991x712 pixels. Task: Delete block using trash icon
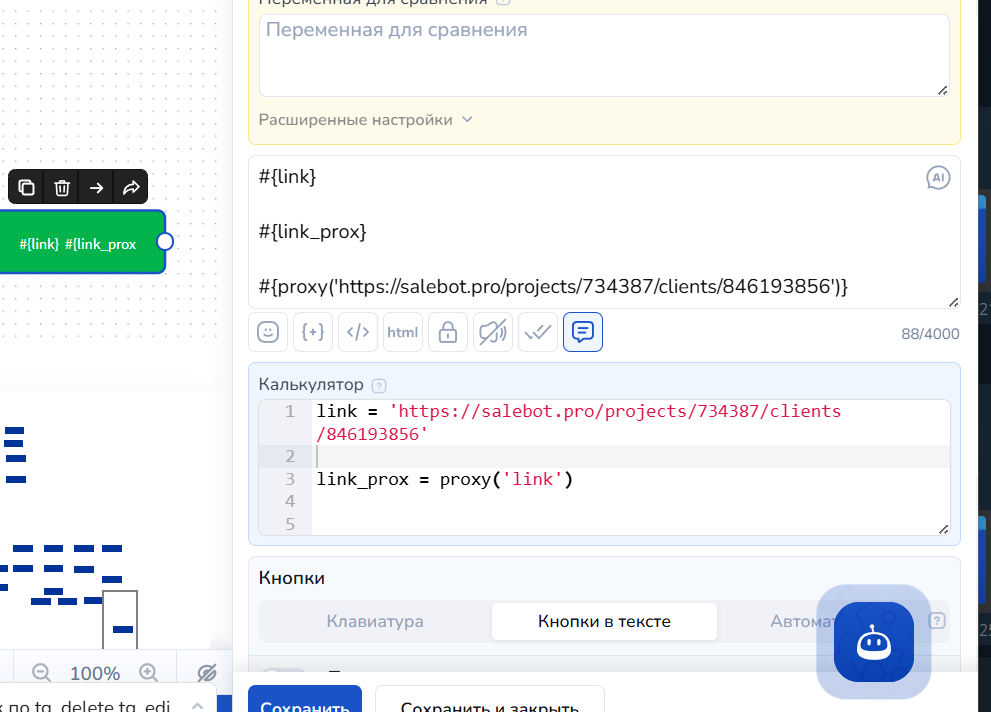(x=61, y=188)
